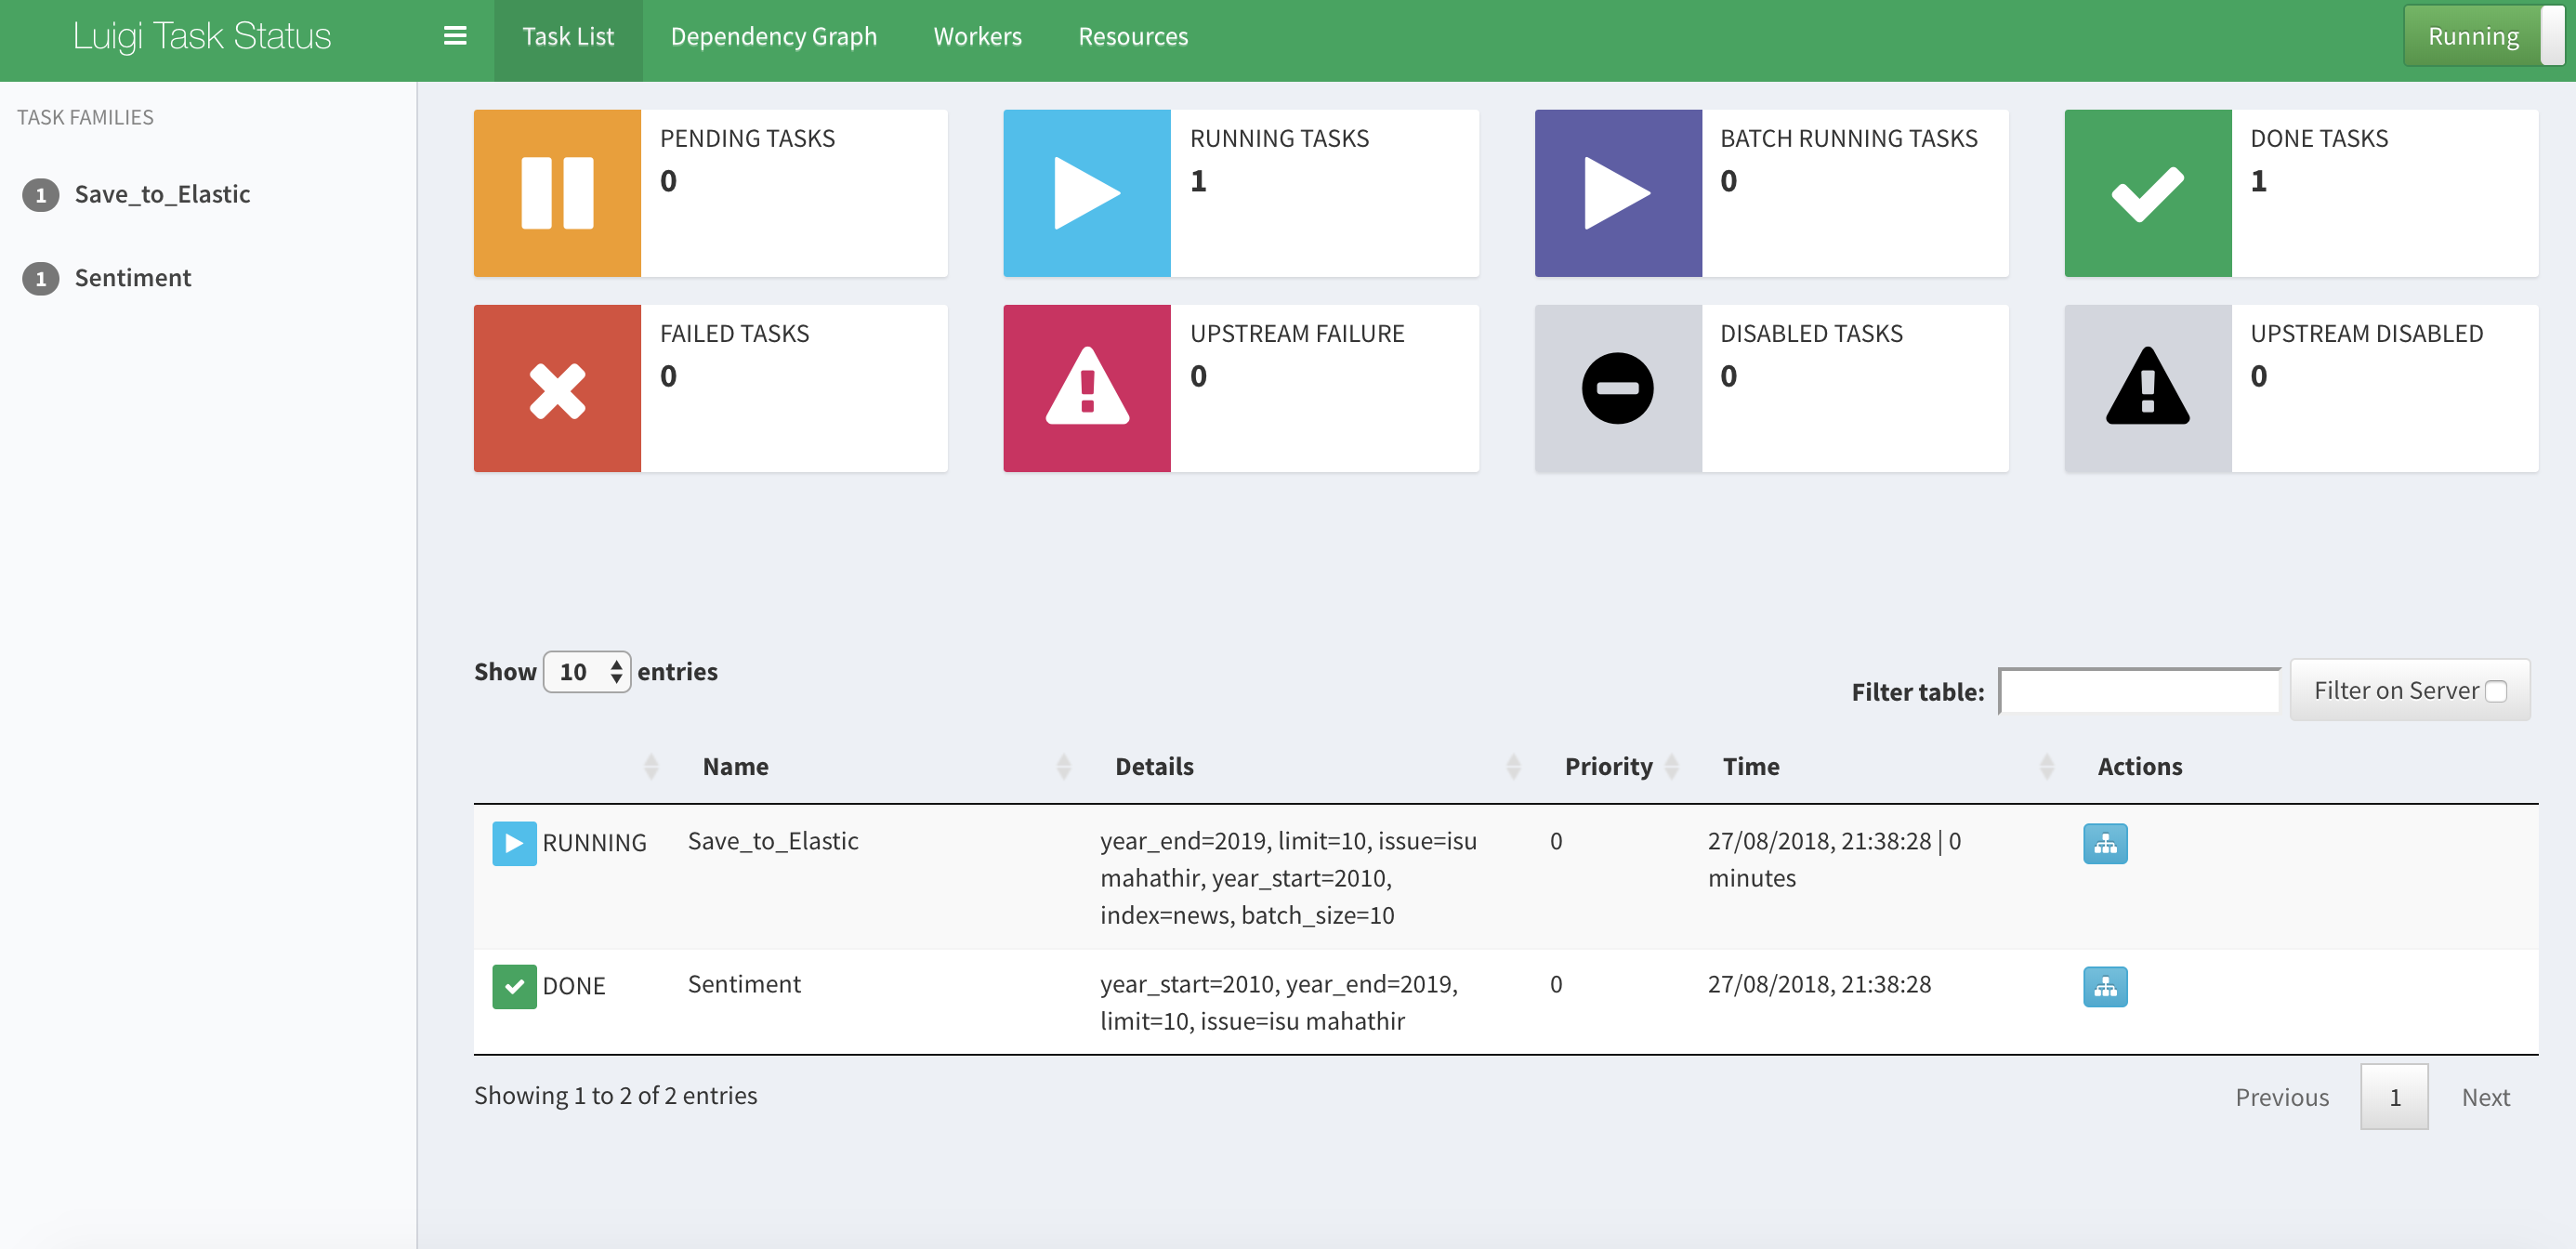
Task: Click the hamburger sidebar toggle icon
Action: (x=455, y=36)
